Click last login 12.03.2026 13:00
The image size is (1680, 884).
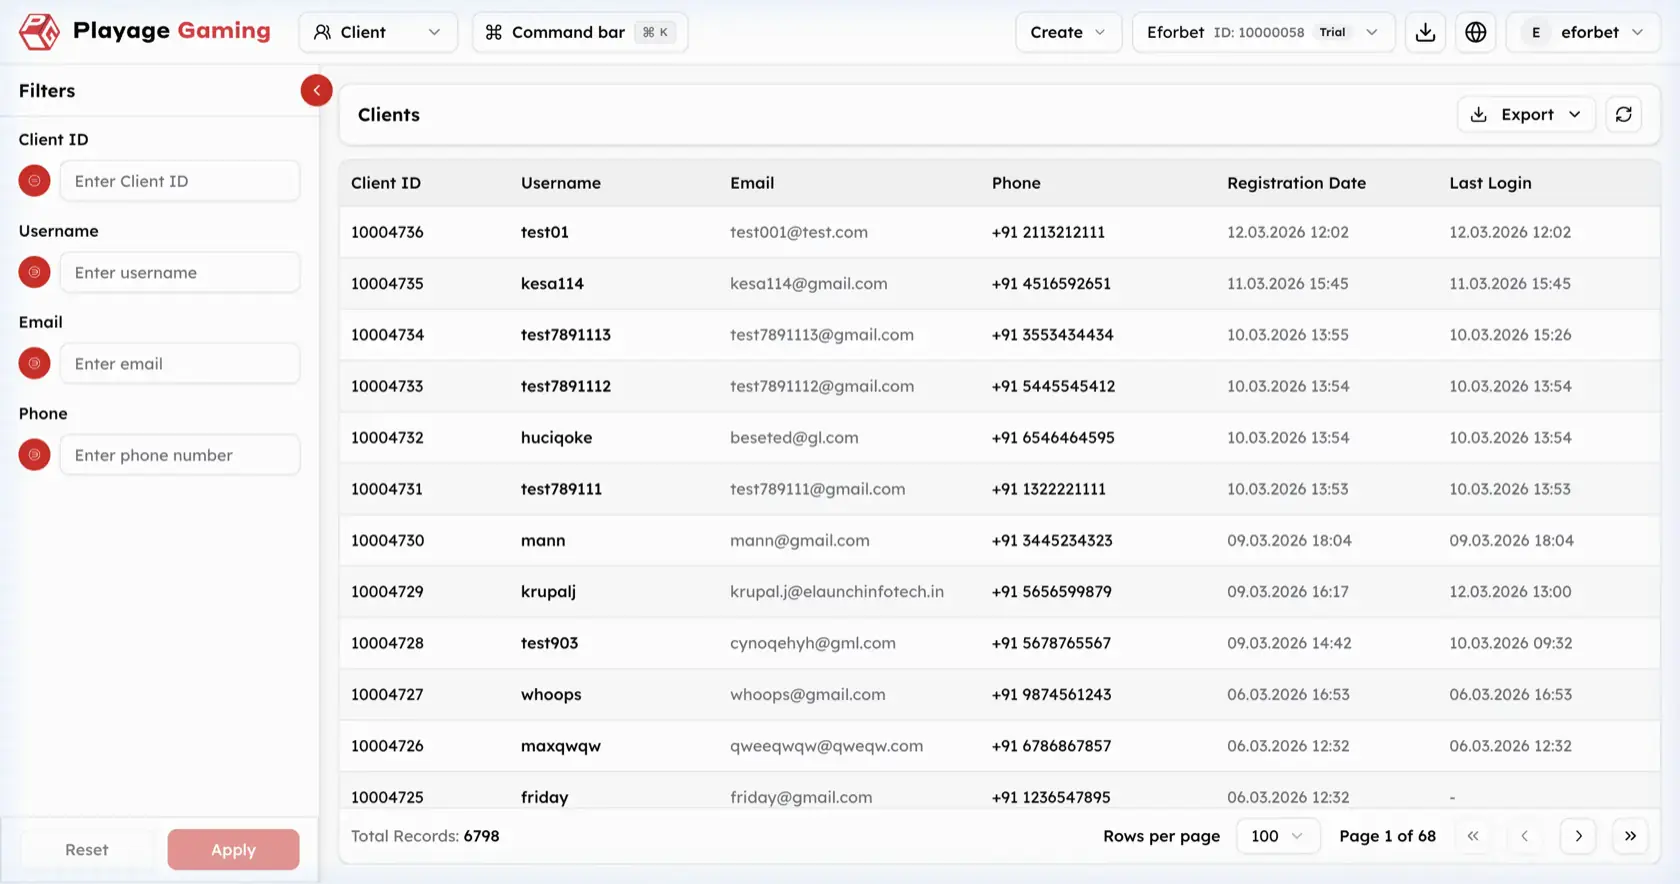1510,592
